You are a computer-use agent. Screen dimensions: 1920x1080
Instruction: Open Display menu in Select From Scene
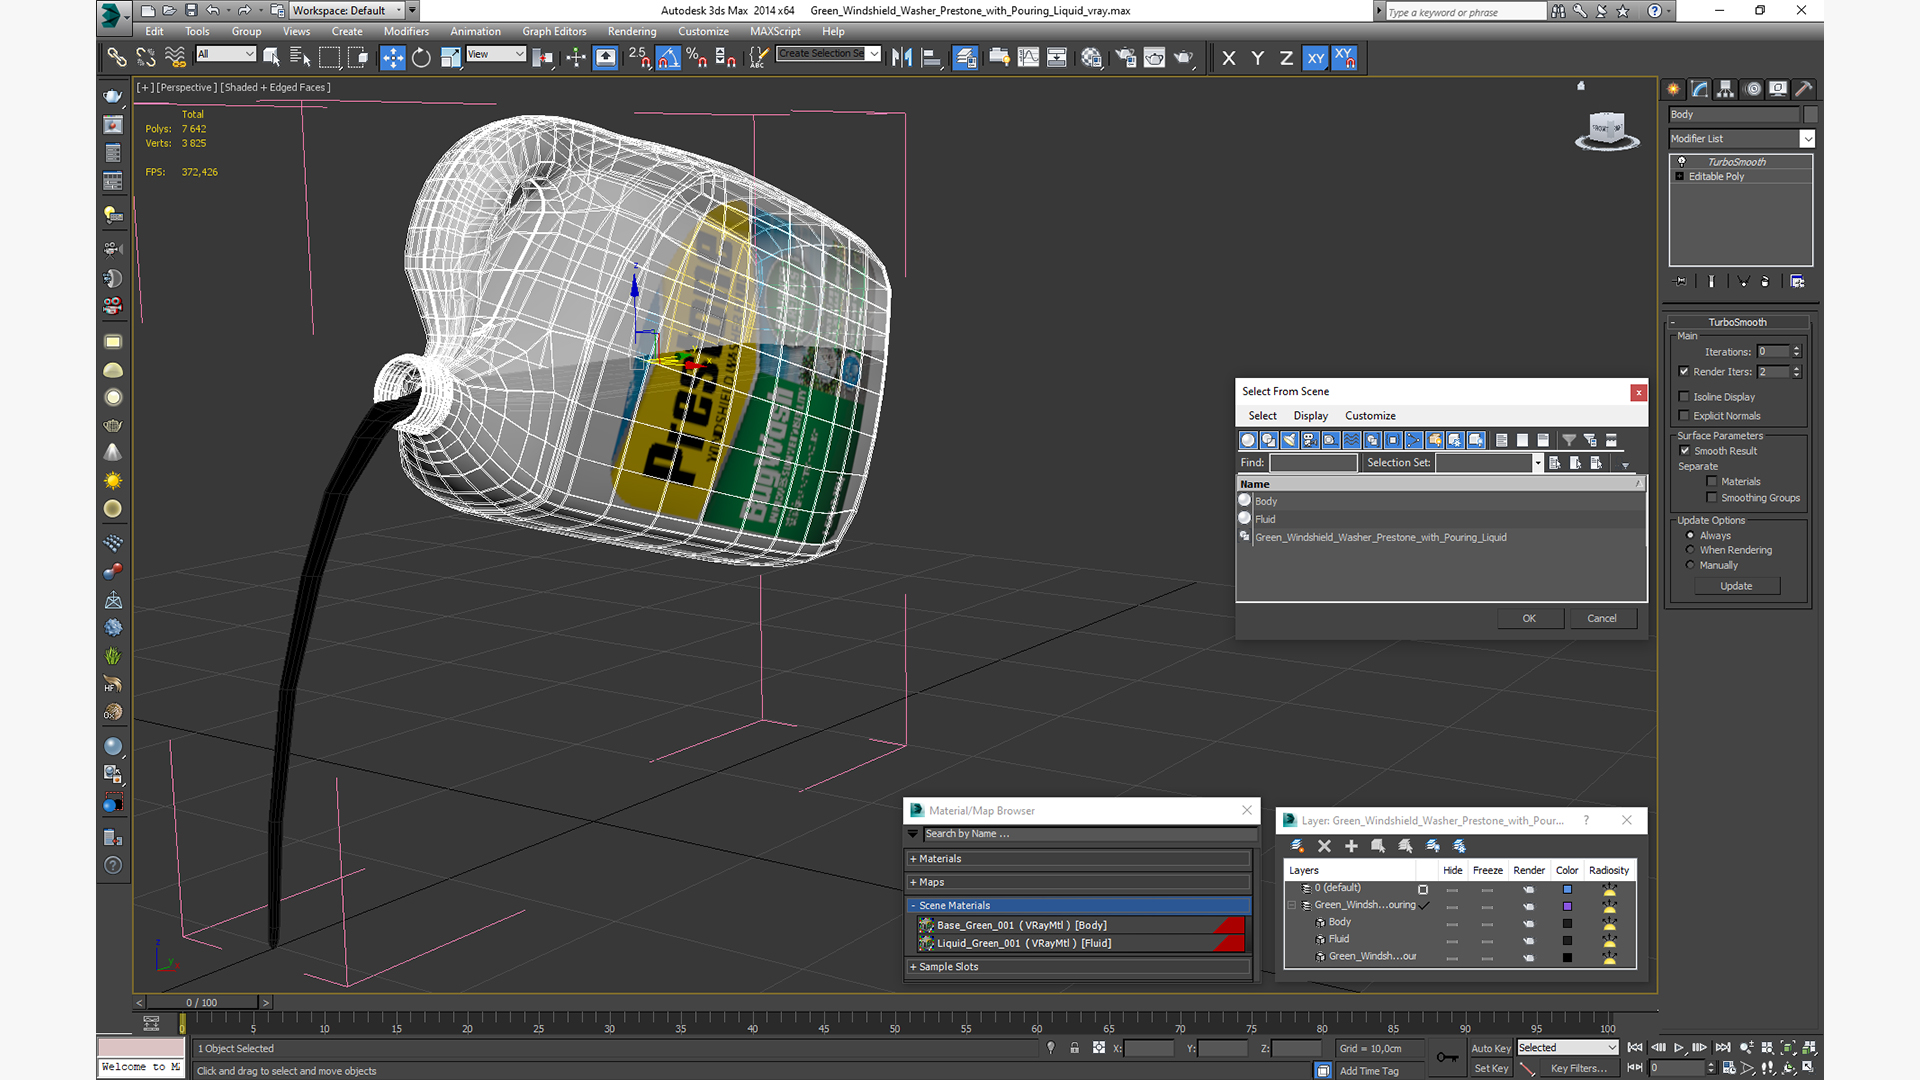(1310, 416)
